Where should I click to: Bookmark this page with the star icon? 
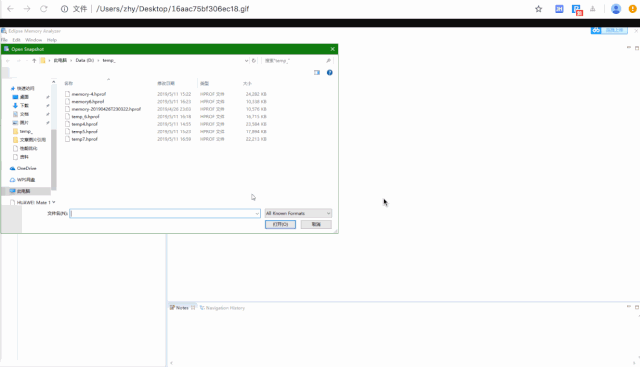(538, 9)
